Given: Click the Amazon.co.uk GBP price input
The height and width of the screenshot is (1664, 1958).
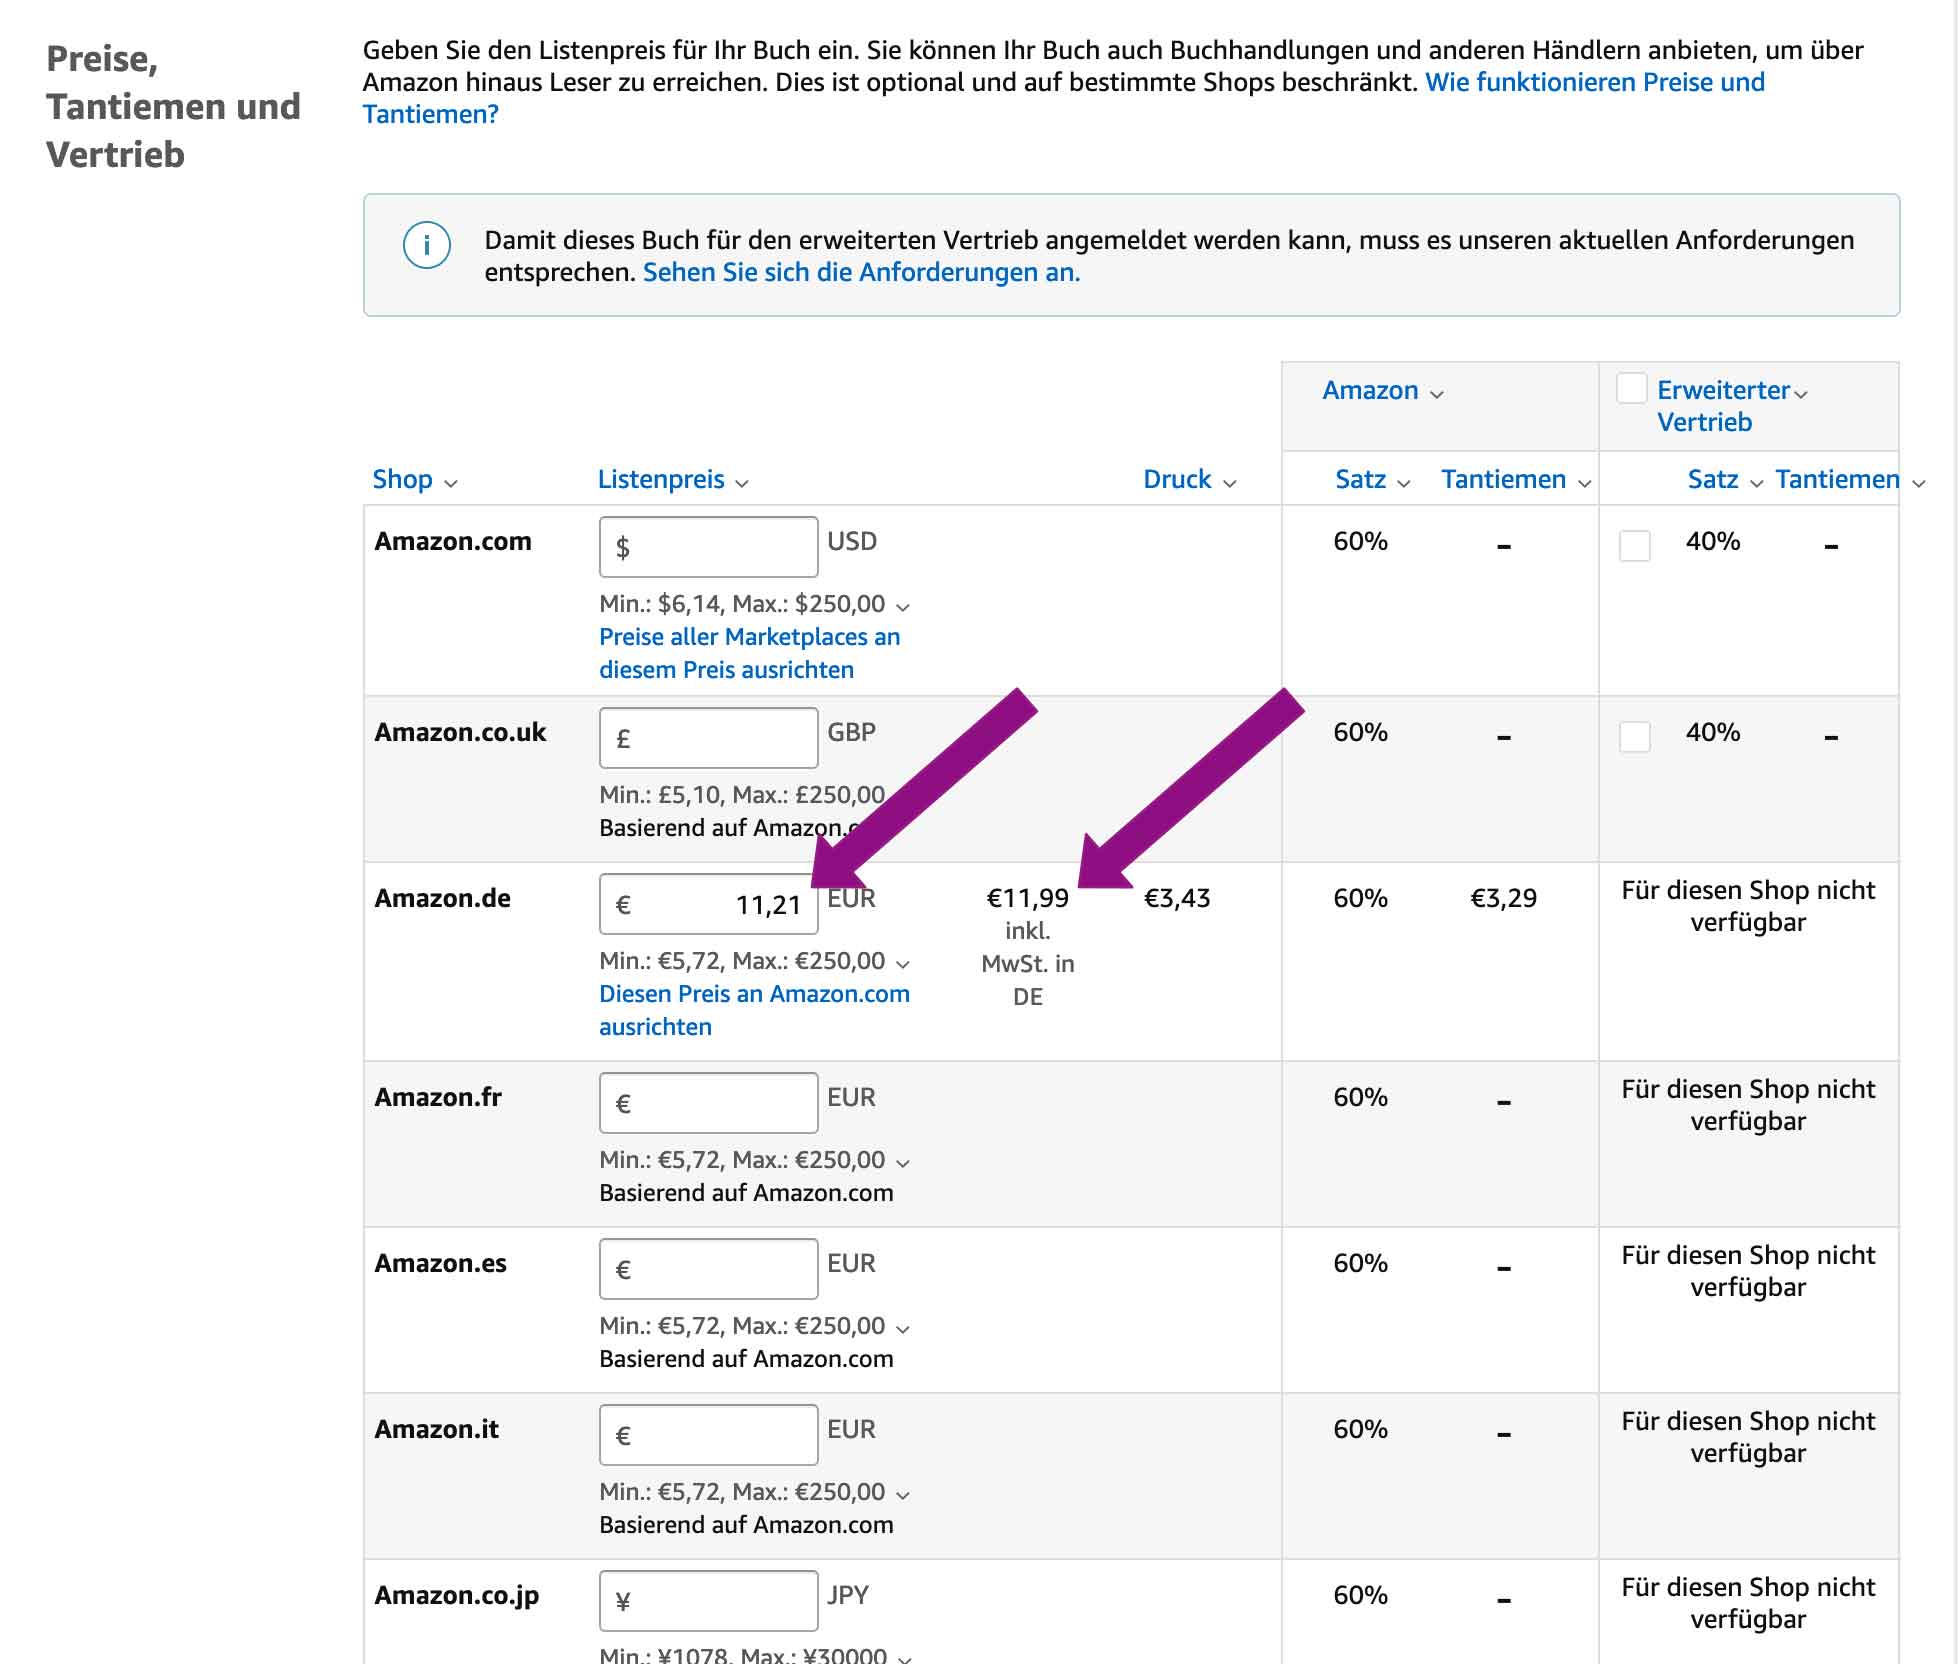Looking at the screenshot, I should click(x=708, y=738).
